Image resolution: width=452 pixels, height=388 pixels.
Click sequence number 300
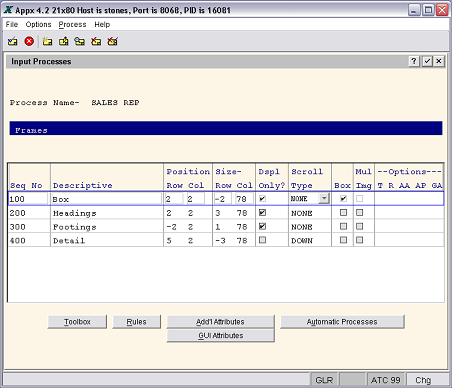(17, 227)
